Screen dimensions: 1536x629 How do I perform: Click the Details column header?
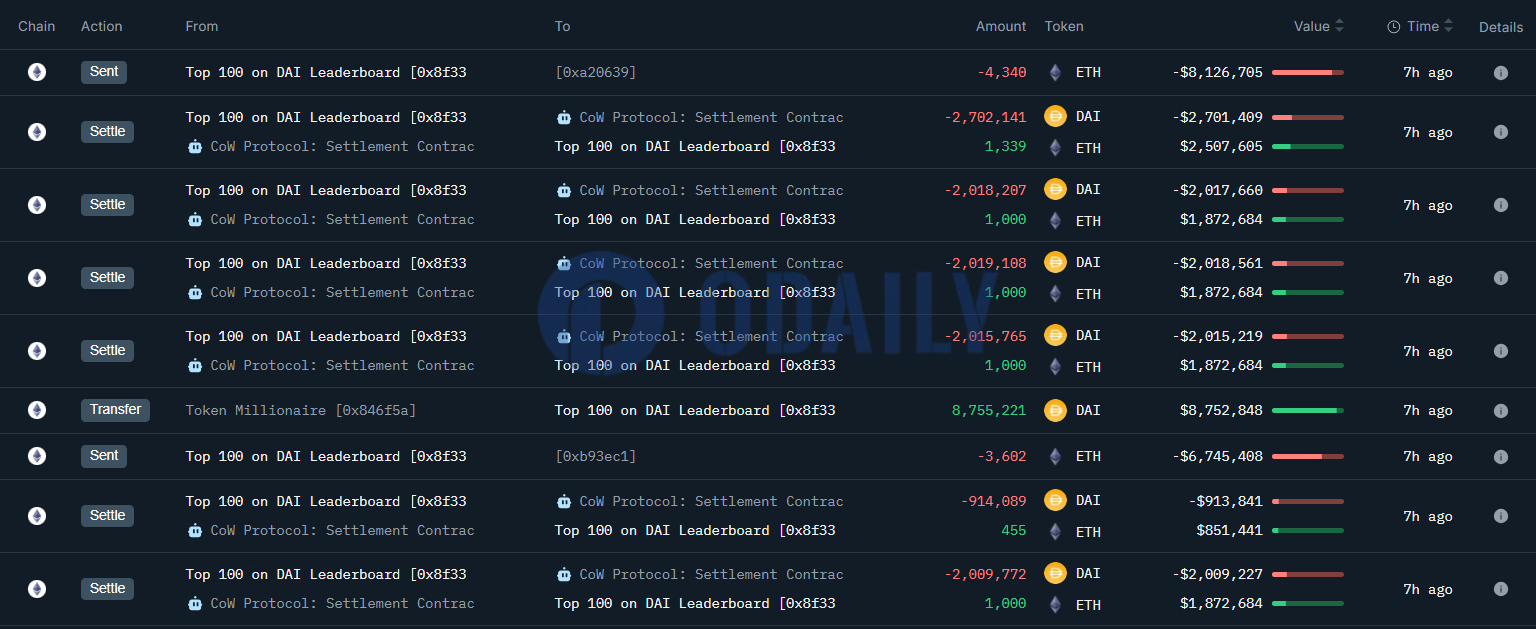click(1501, 27)
